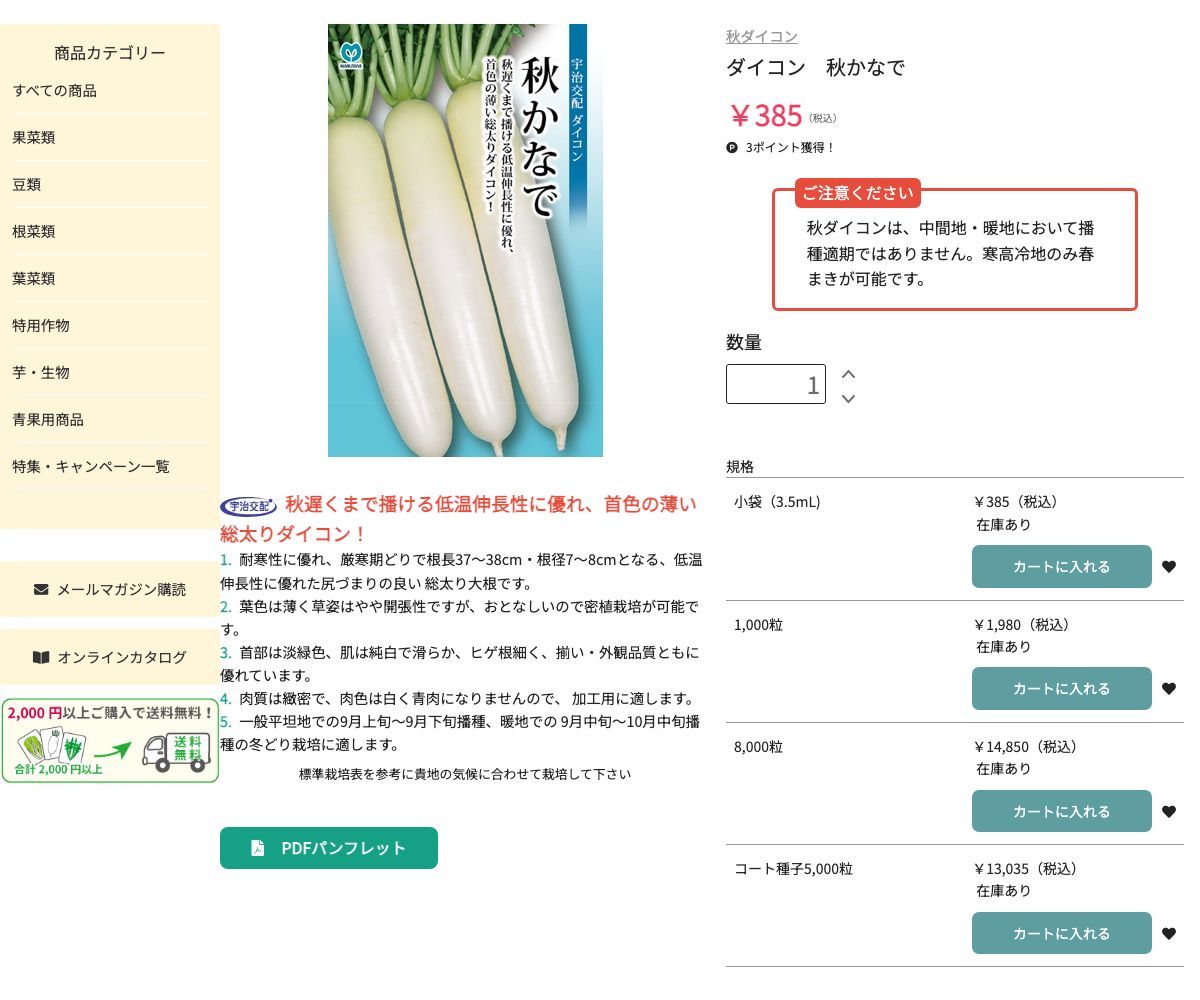This screenshot has width=1200, height=1000.
Task: Select すべての商品 in the sidebar
Action: [52, 90]
